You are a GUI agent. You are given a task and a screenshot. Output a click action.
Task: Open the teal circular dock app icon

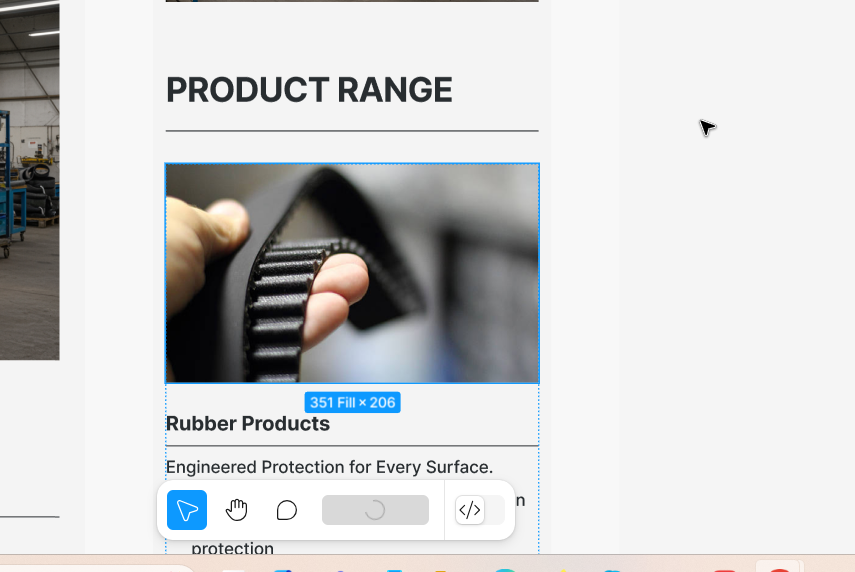point(505,570)
